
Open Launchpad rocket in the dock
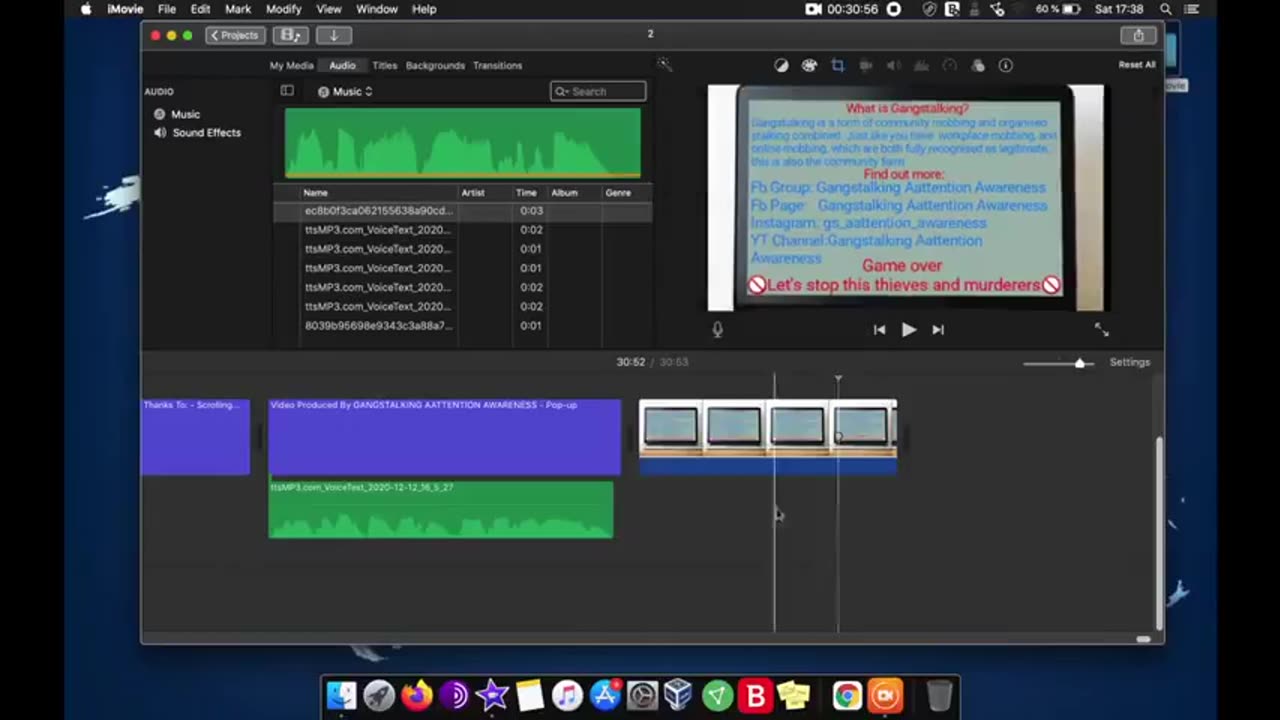coord(379,695)
